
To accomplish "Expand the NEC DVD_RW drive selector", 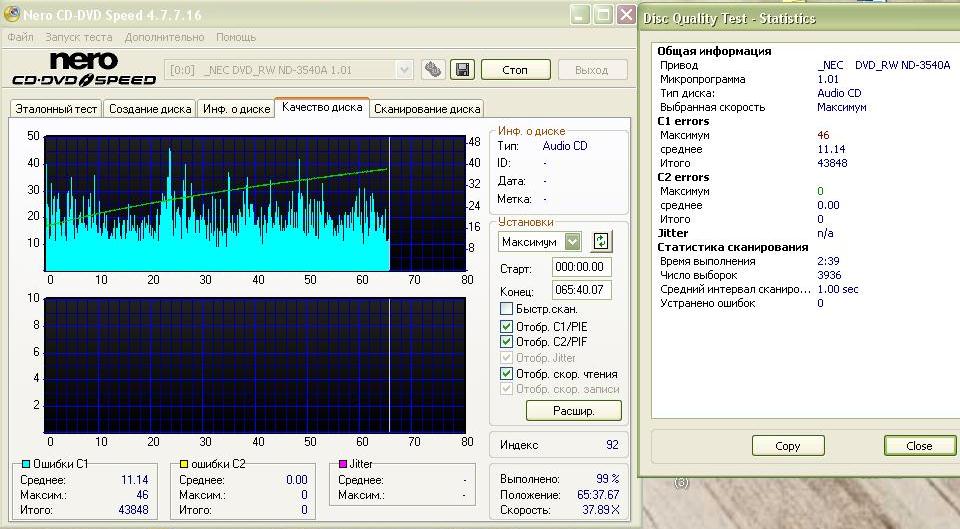I will coord(404,70).
